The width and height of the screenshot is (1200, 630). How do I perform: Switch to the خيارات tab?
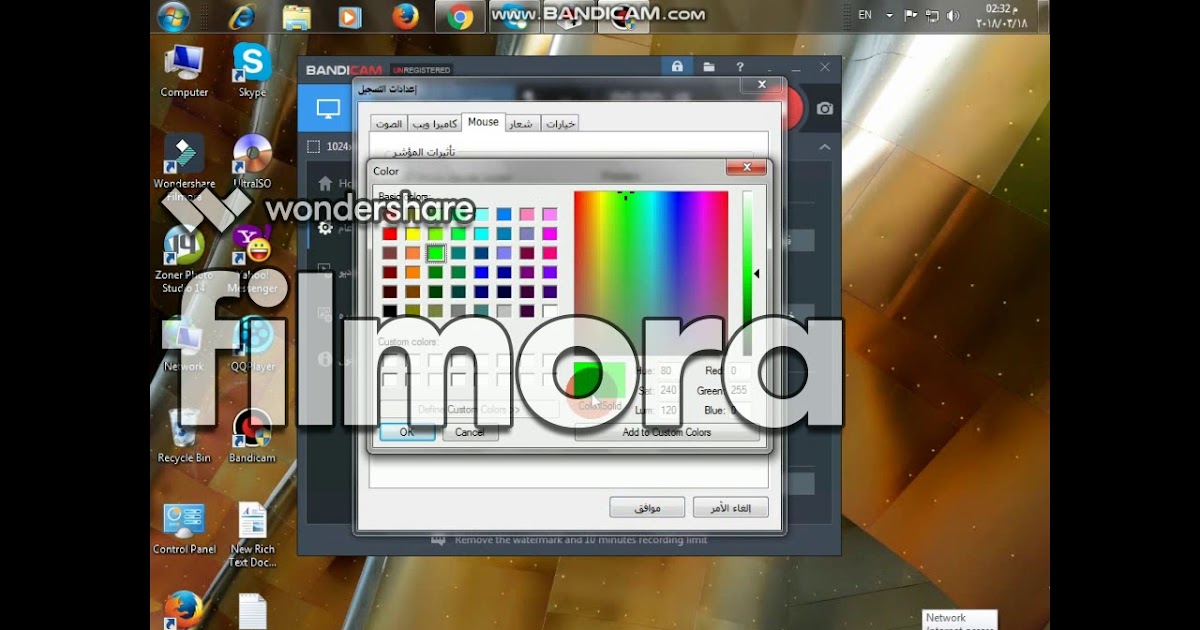click(560, 124)
